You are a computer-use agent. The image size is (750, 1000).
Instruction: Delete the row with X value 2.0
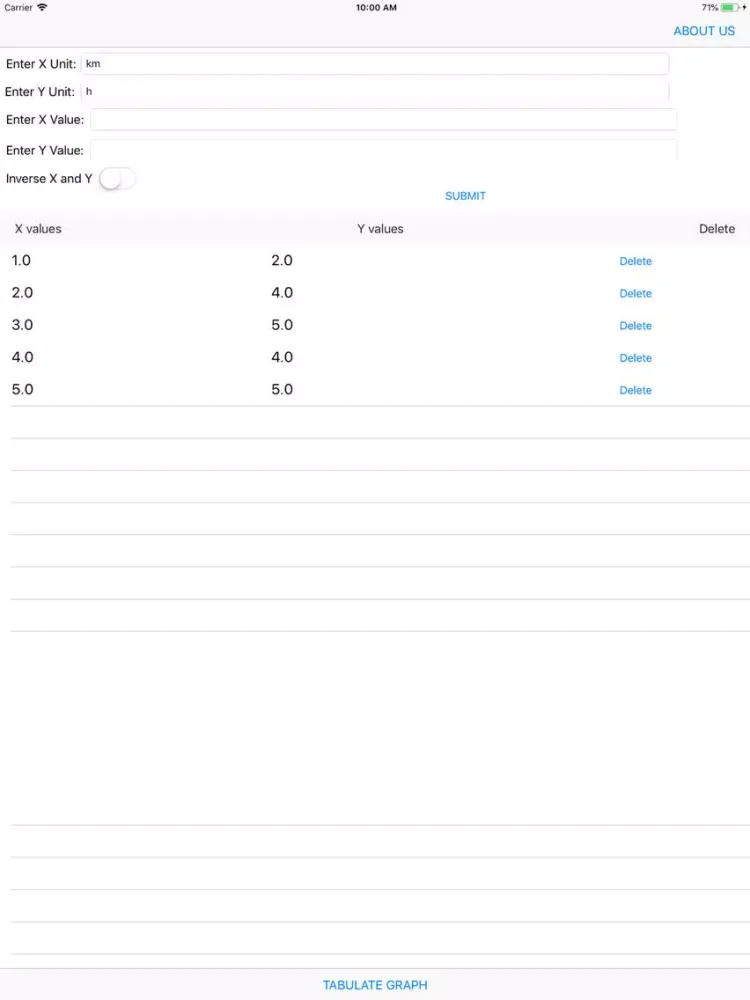click(x=635, y=293)
